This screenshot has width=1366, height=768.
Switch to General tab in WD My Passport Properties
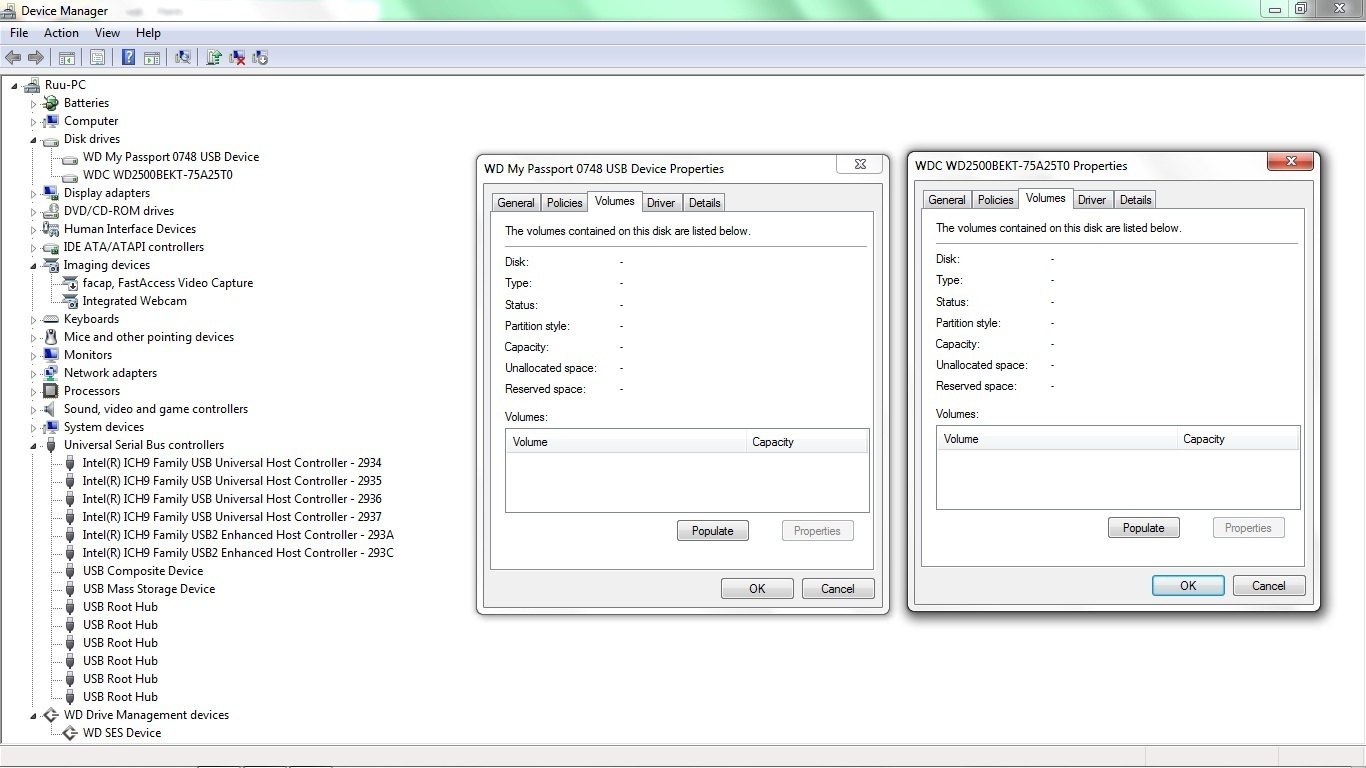516,203
